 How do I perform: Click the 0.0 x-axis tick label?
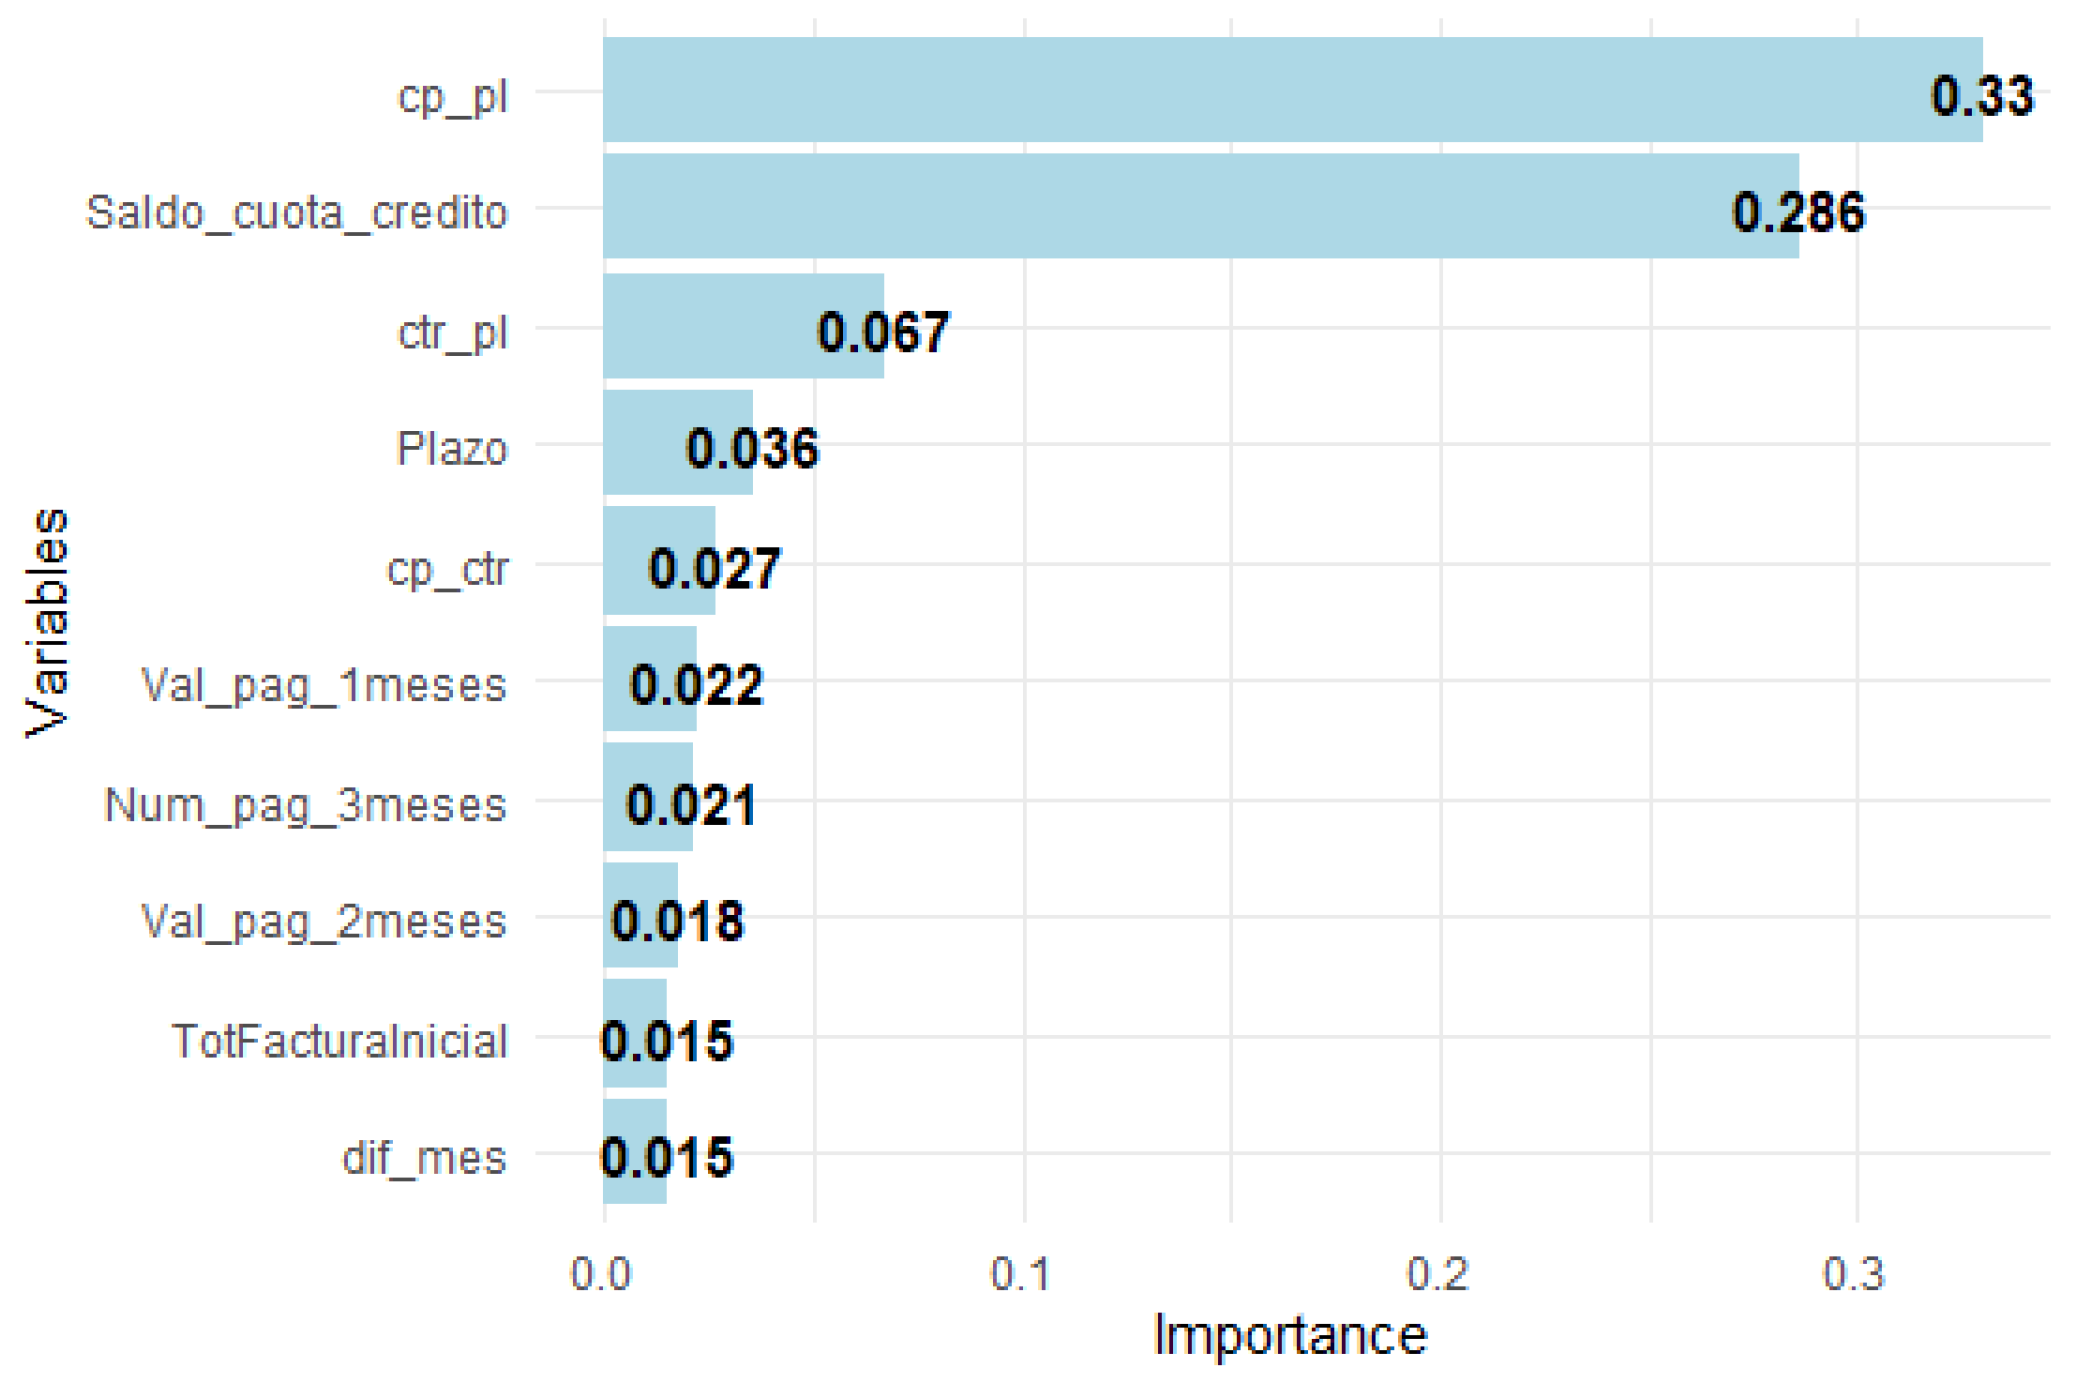click(601, 1275)
